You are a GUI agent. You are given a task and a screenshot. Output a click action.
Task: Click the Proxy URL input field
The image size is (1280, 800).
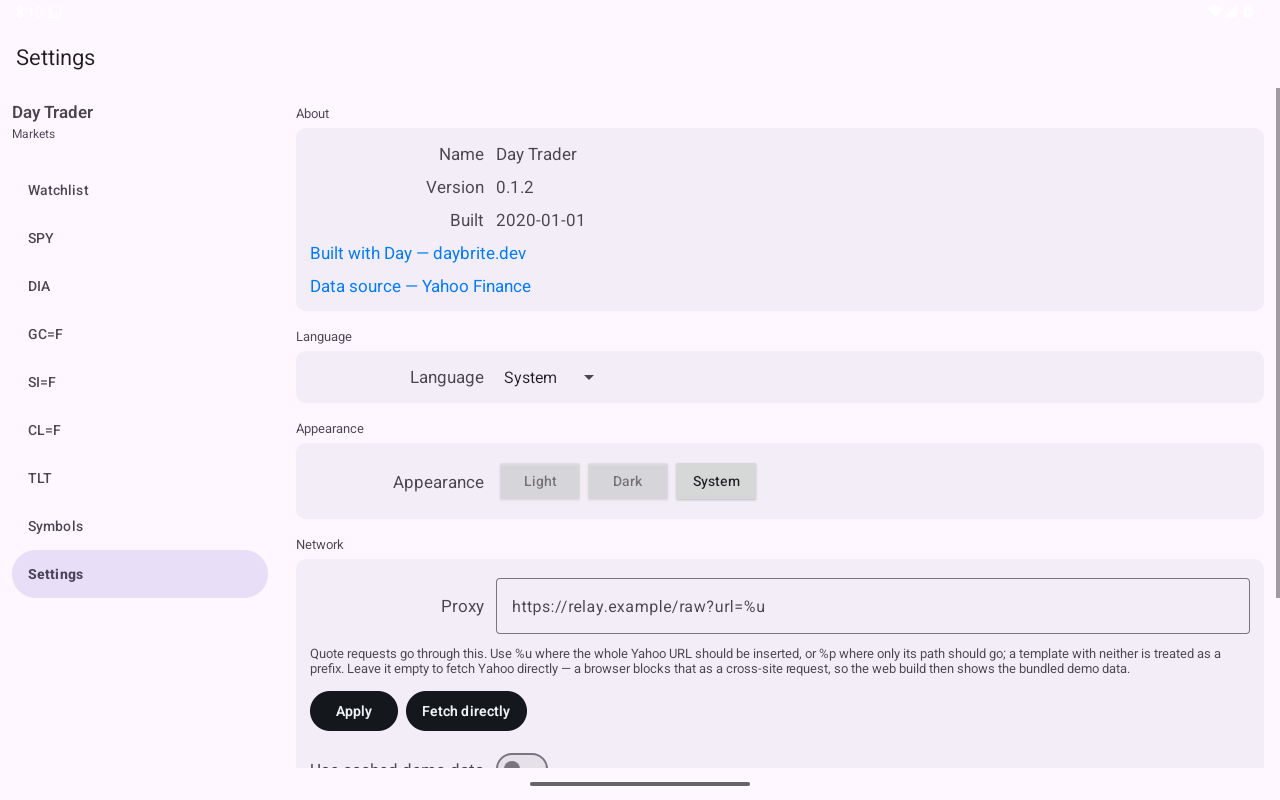tap(873, 606)
